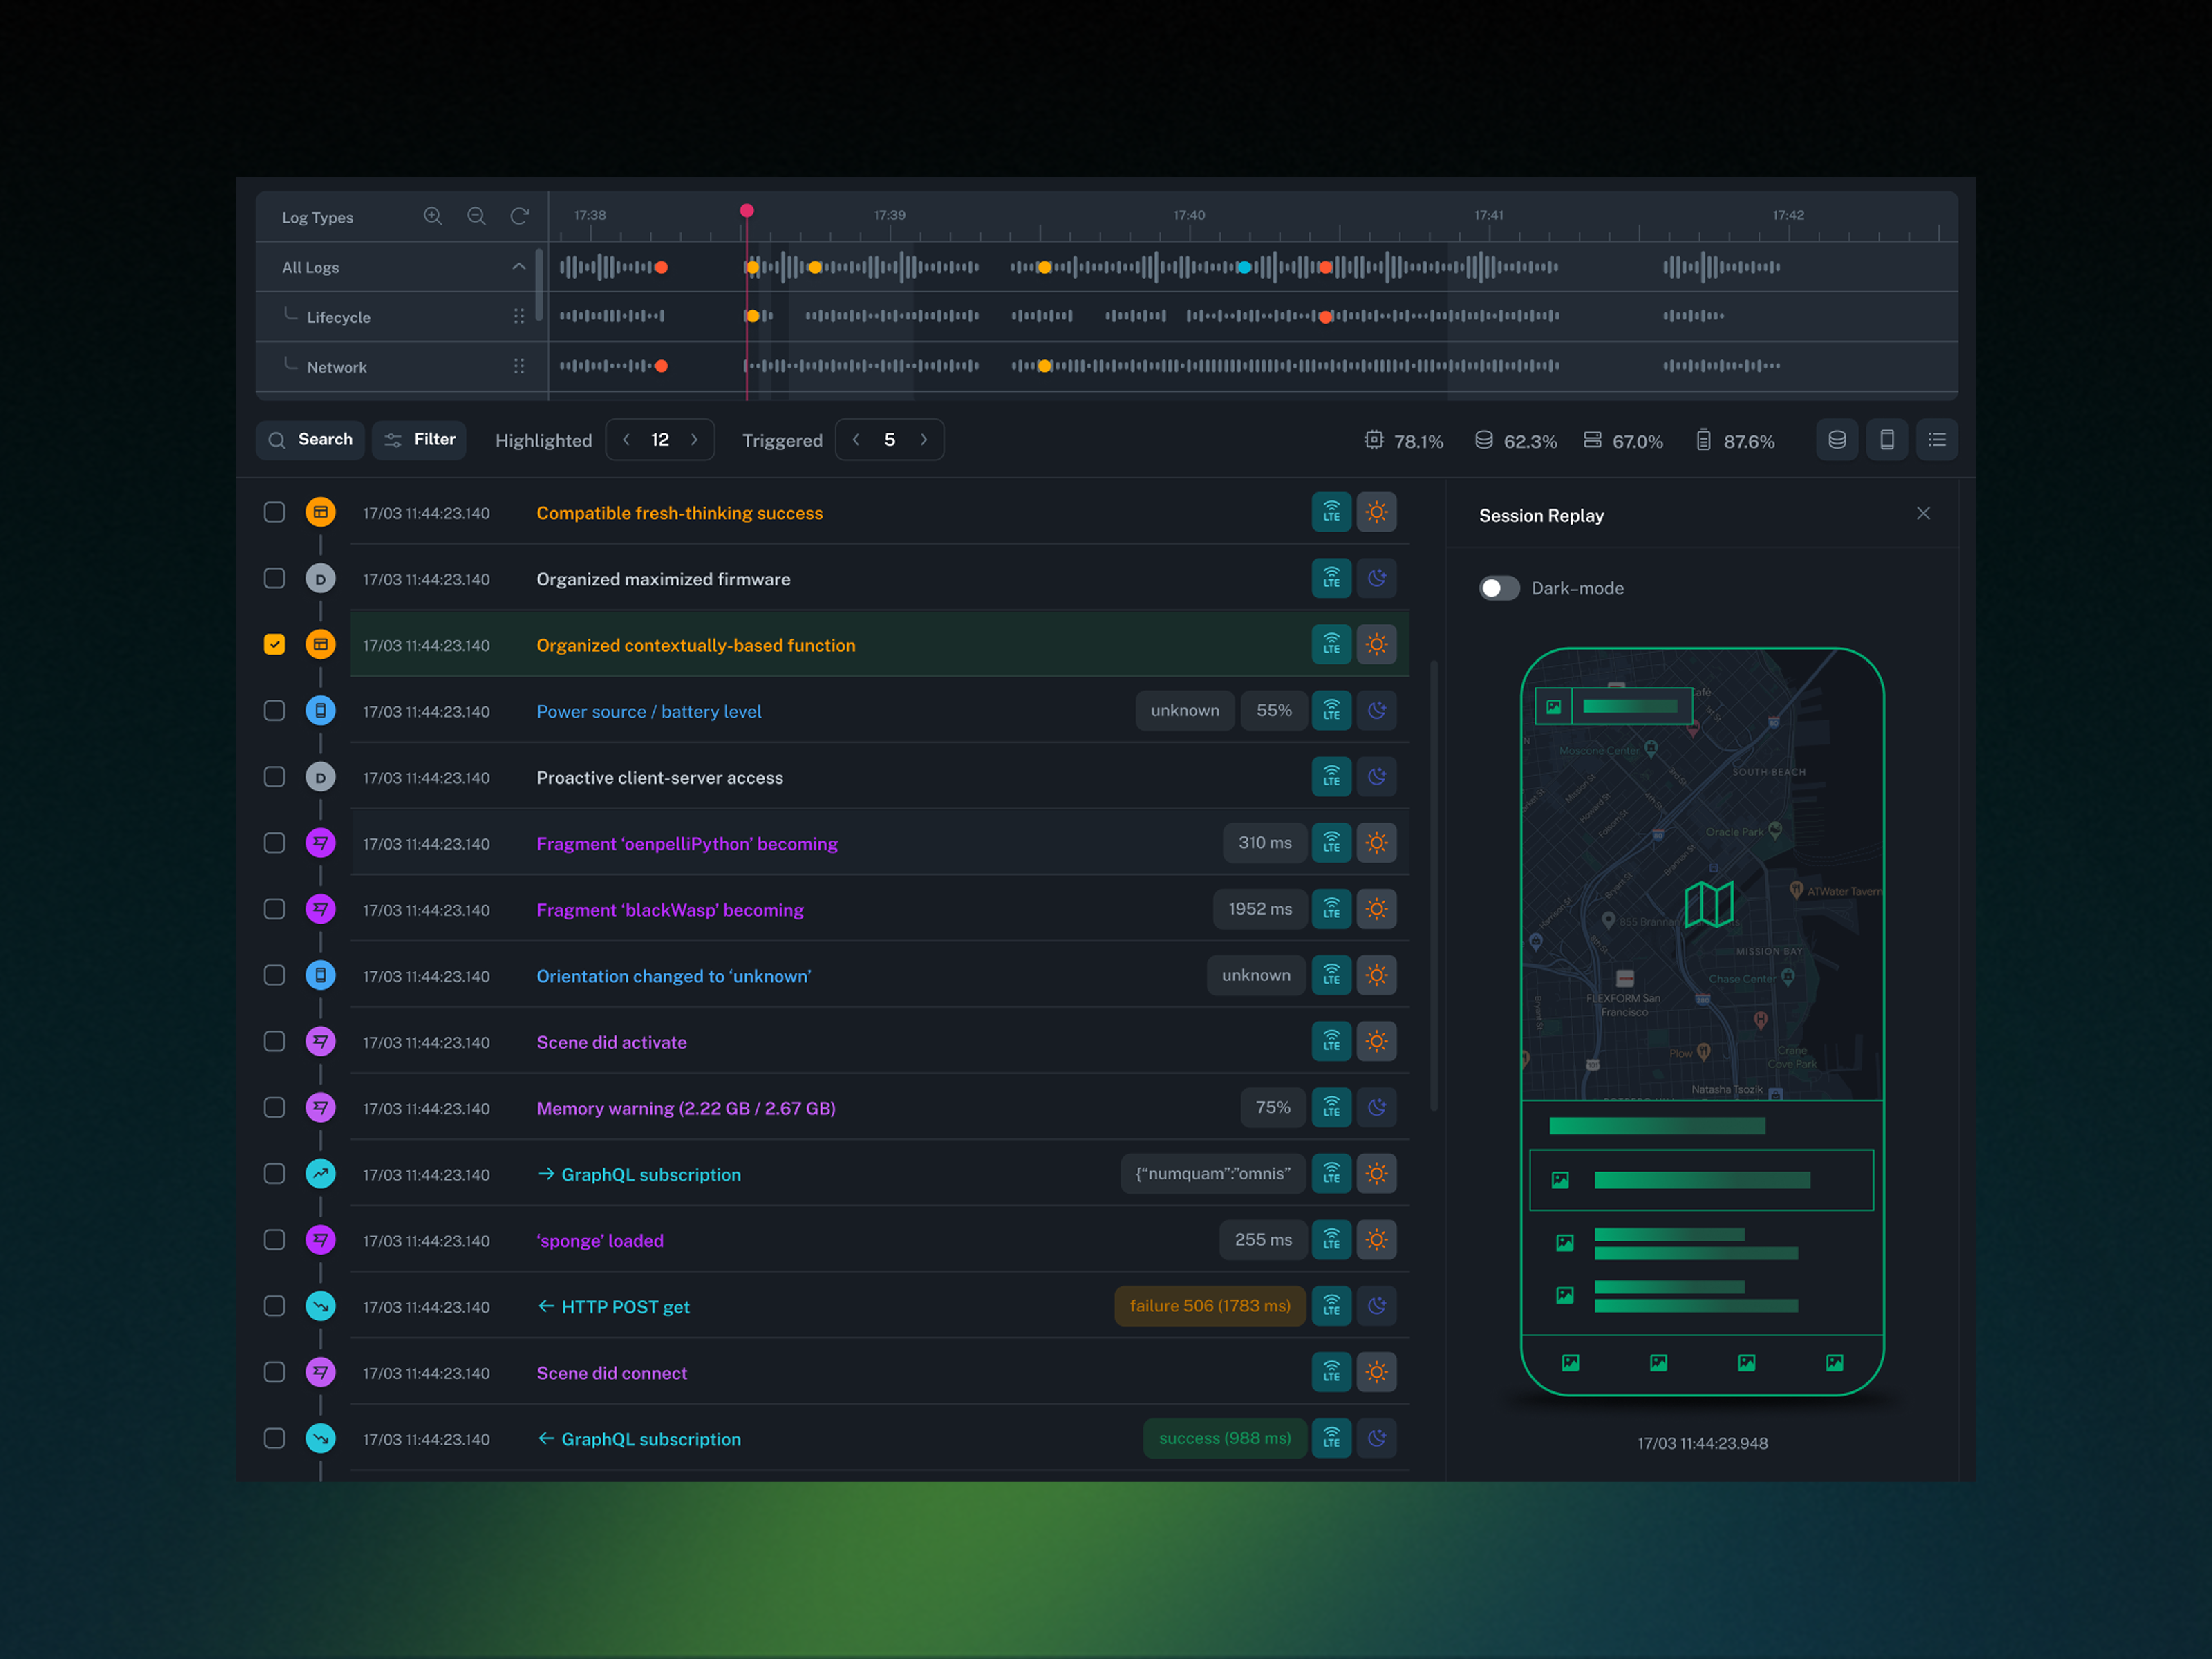
Task: Select the Network log type row
Action: click(x=336, y=367)
